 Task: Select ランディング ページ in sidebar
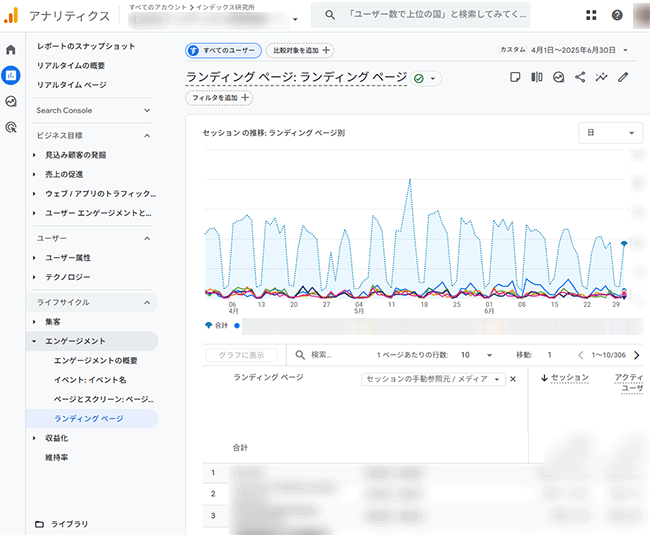coord(92,419)
